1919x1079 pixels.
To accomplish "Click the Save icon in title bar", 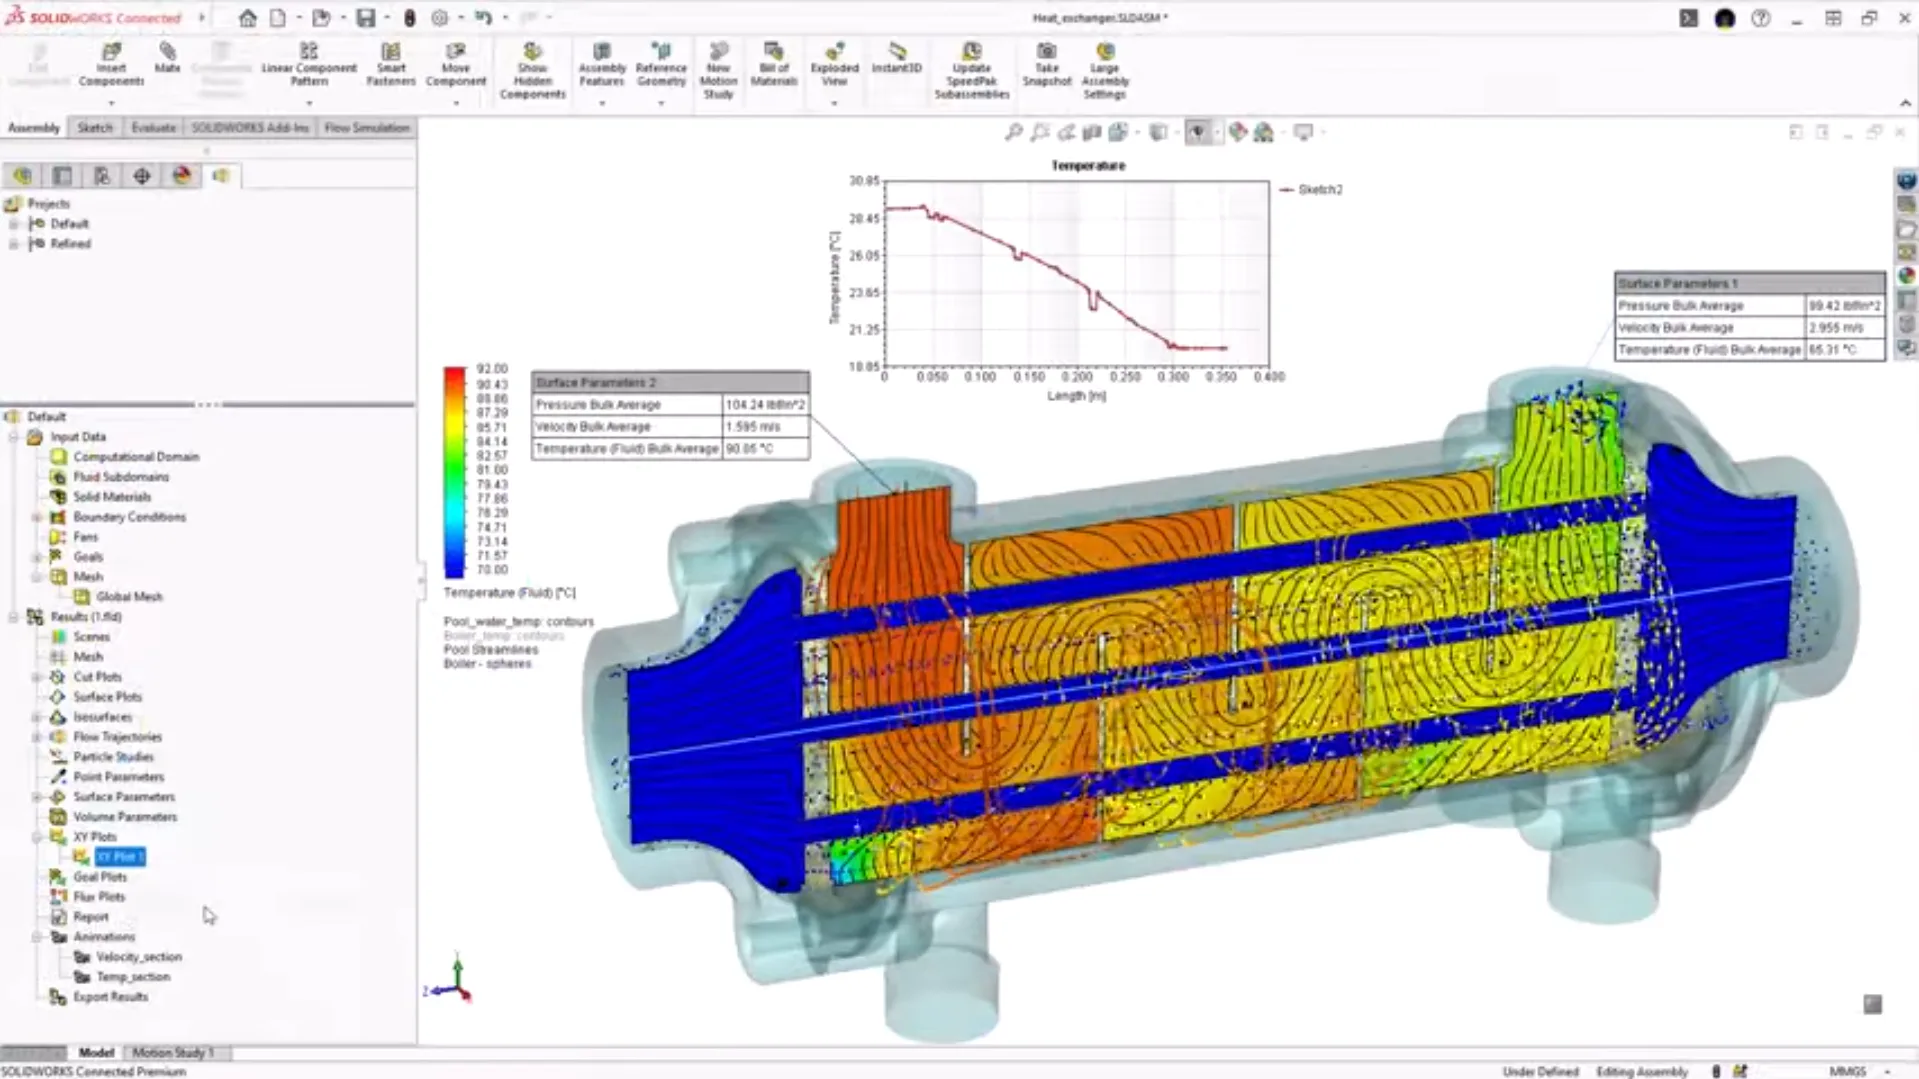I will 366,18.
